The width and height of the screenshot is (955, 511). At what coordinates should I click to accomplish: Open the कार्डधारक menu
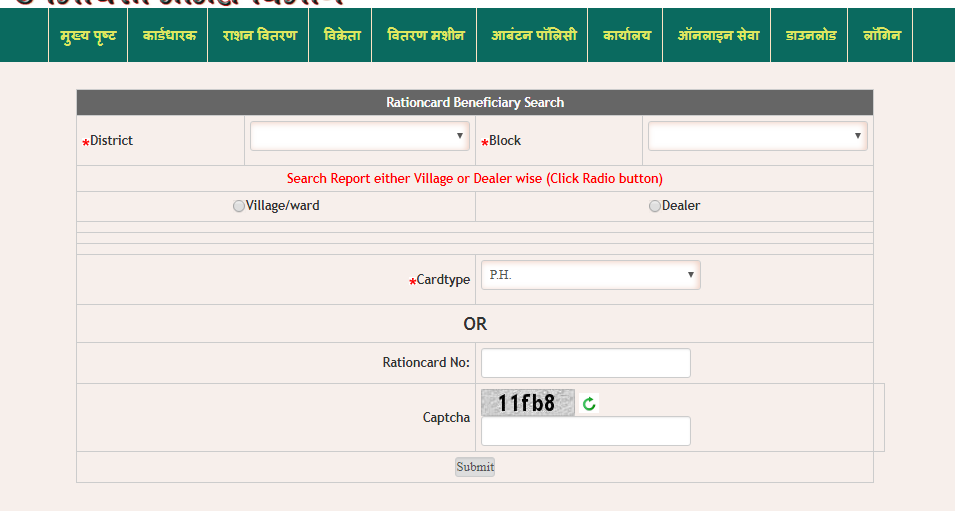169,35
